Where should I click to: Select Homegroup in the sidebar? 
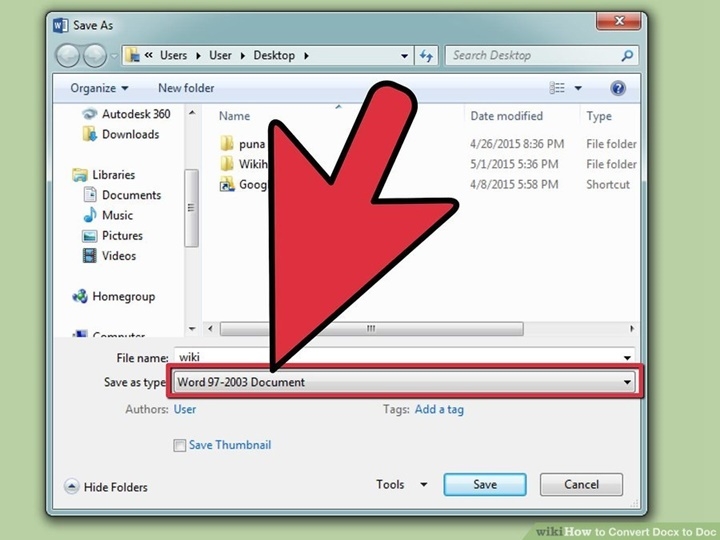pos(124,297)
